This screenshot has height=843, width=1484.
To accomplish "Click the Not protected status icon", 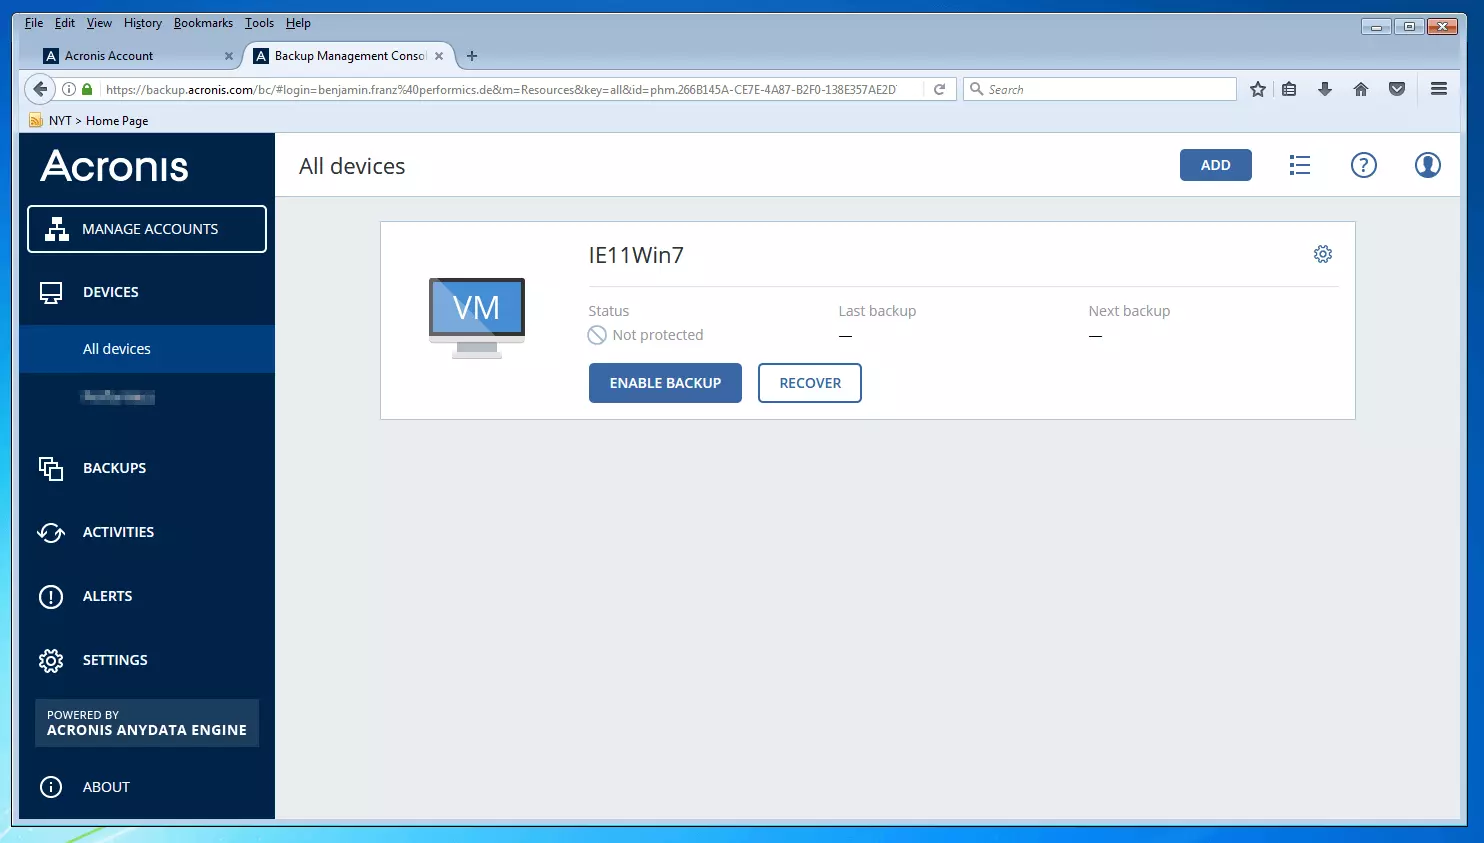I will click(x=597, y=335).
